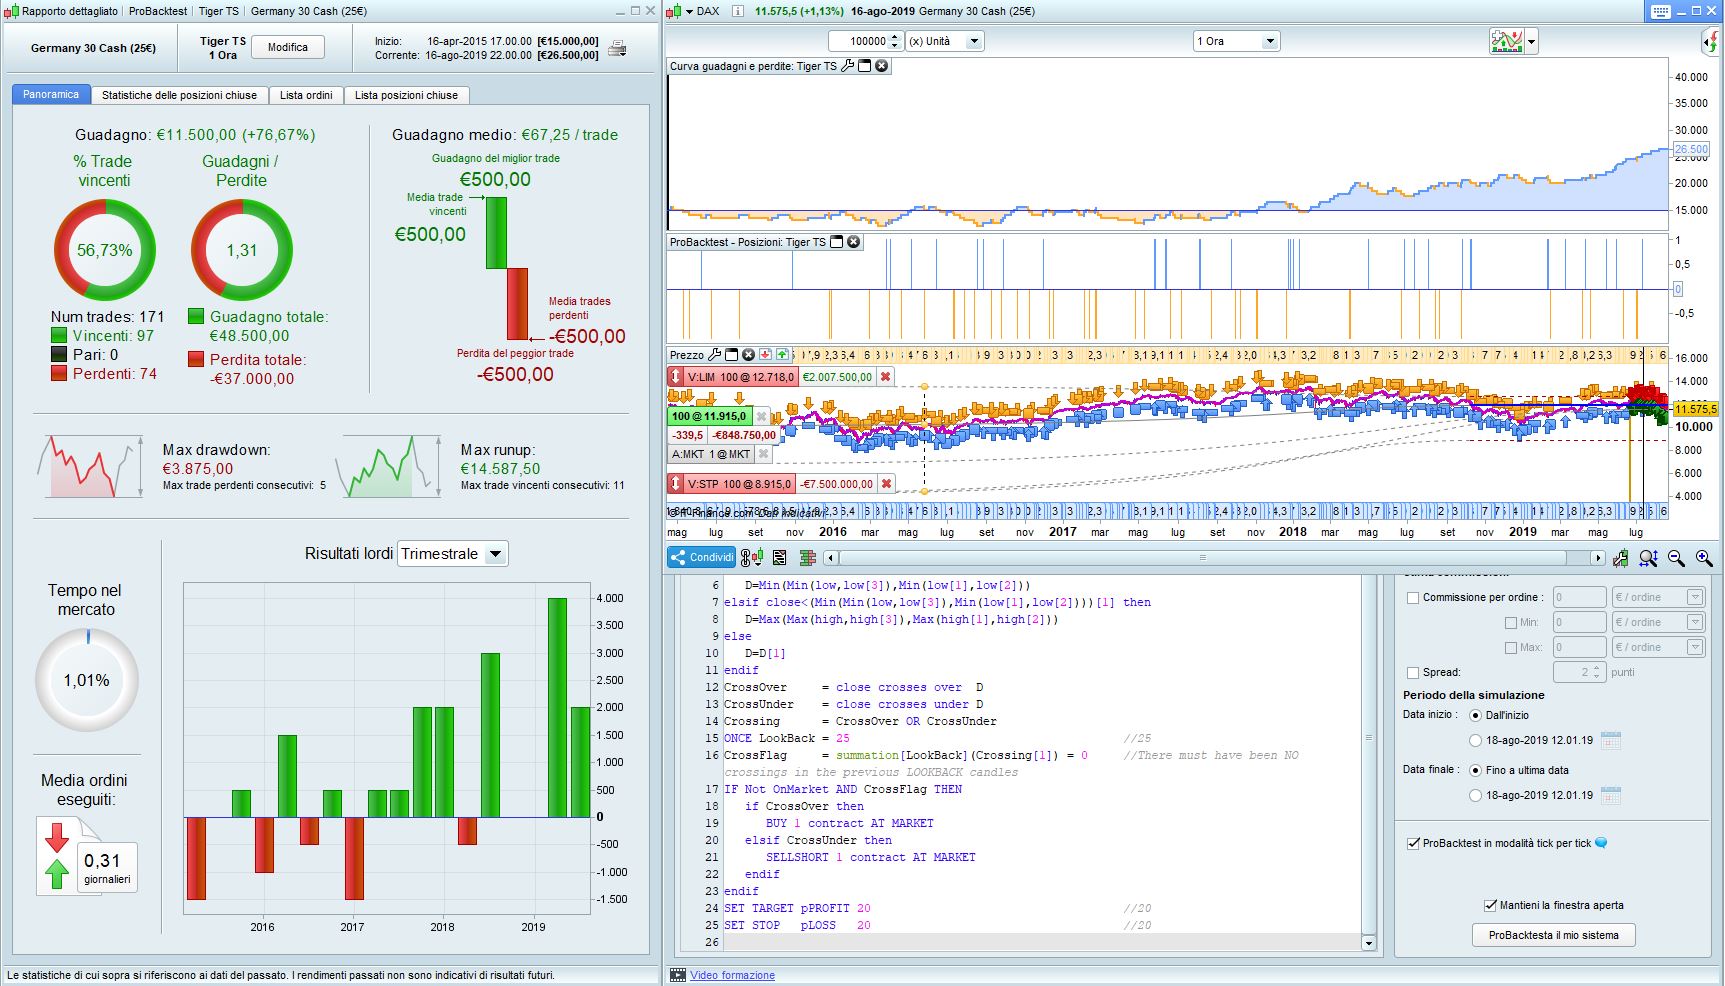The width and height of the screenshot is (1725, 986).
Task: Open the on-screen keyboard icon in title bar
Action: 1660,11
